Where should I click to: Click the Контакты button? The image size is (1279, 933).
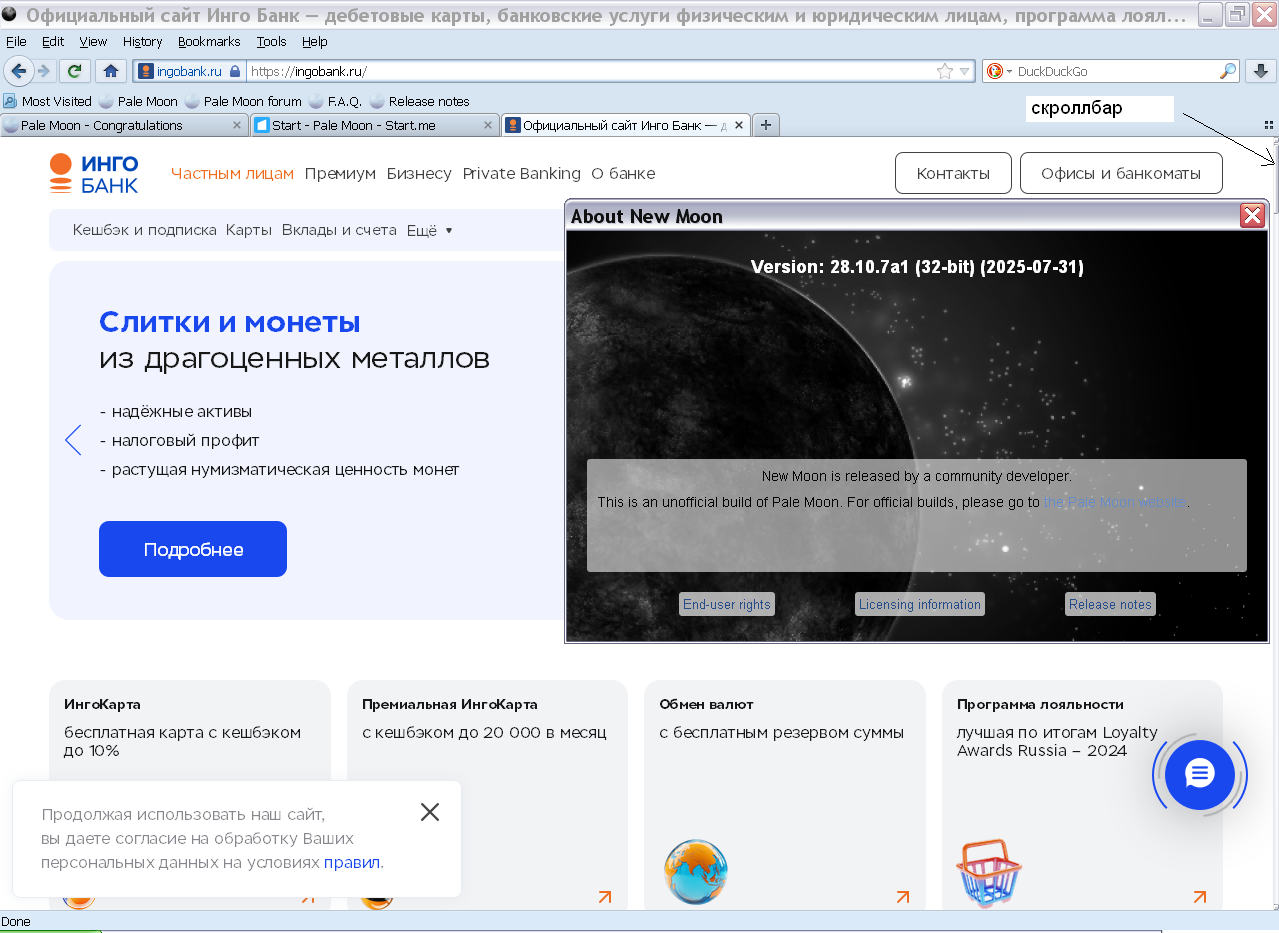click(x=953, y=173)
